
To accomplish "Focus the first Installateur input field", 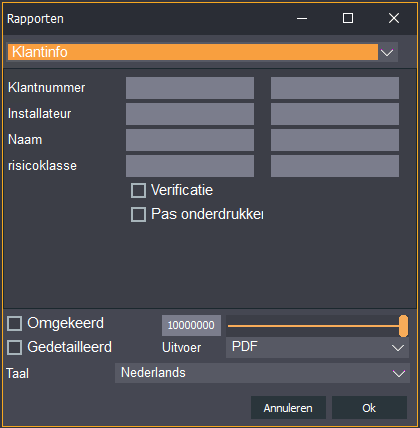I will (x=190, y=114).
